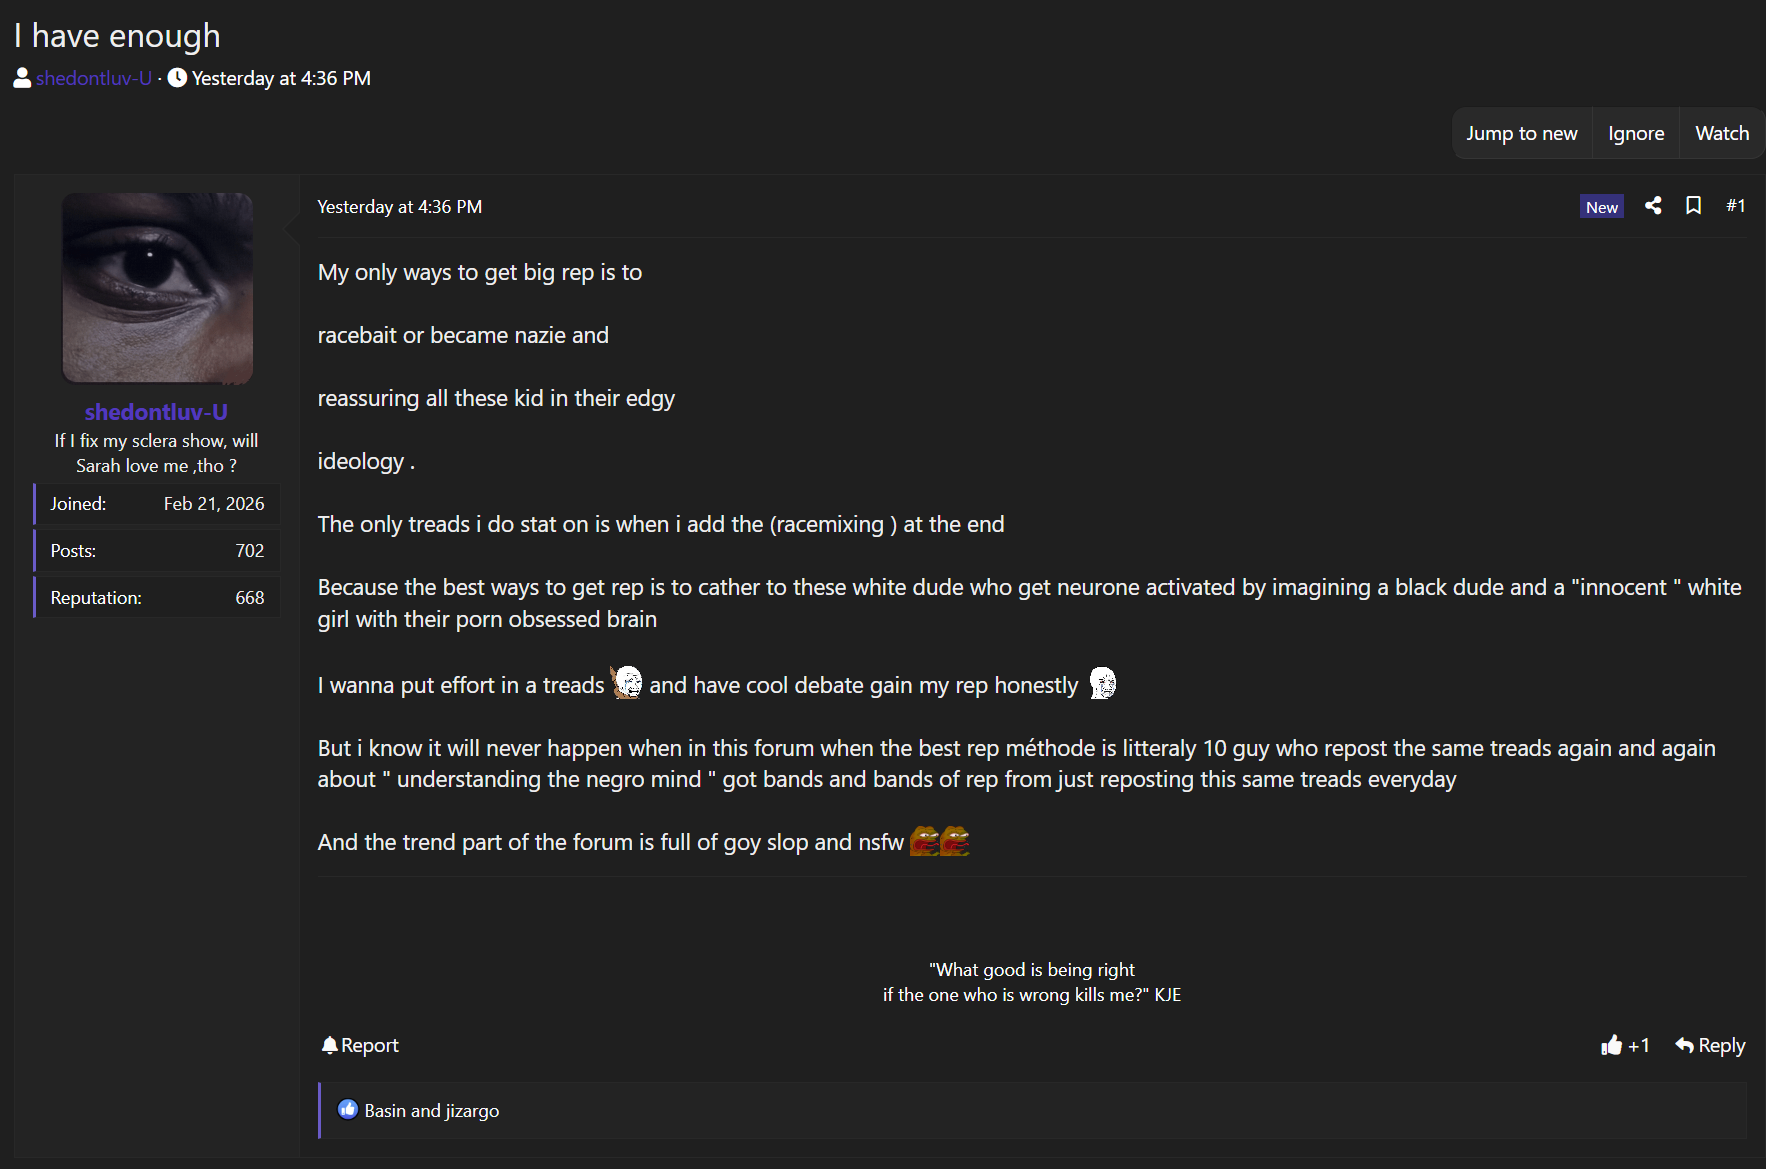Image resolution: width=1766 pixels, height=1169 pixels.
Task: Click the clock icon beside thread date
Action: point(177,78)
